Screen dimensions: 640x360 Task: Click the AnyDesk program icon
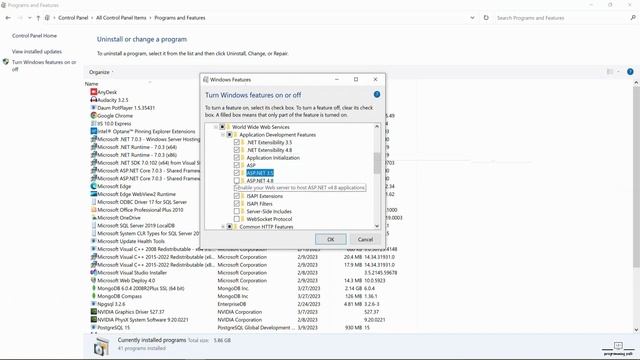click(93, 92)
